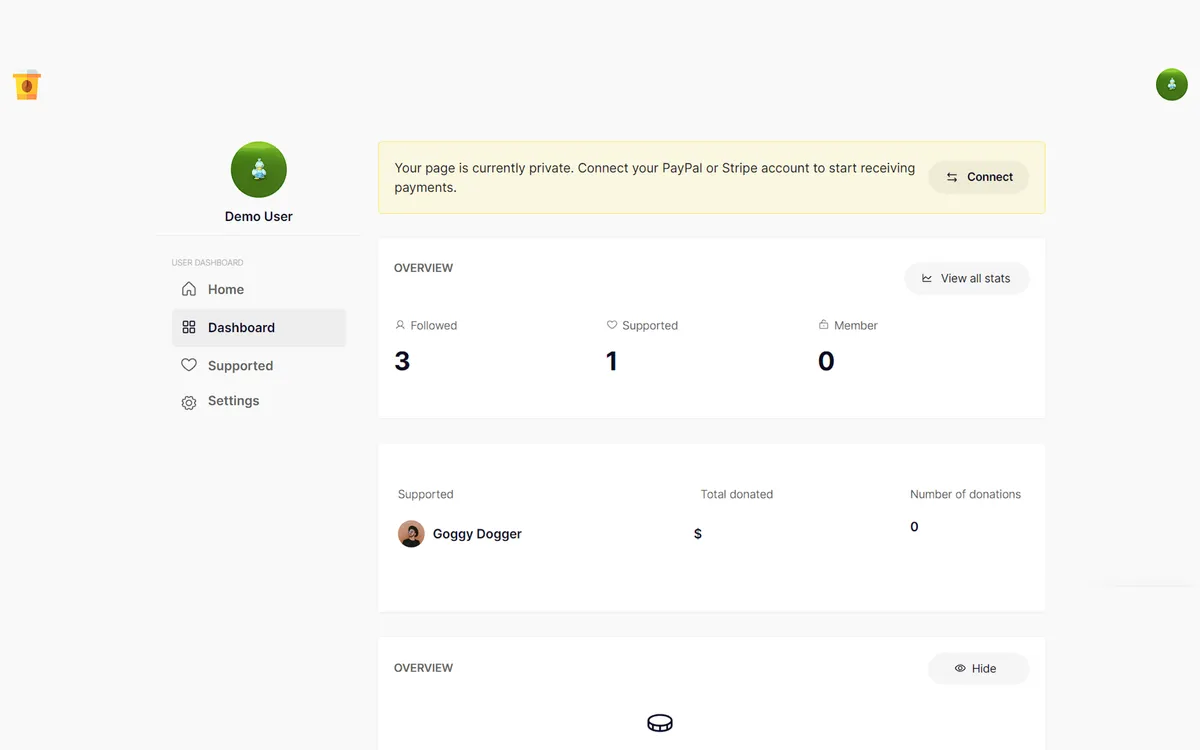Select the Dashboard menu item
This screenshot has height=750, width=1200.
pyautogui.click(x=259, y=327)
